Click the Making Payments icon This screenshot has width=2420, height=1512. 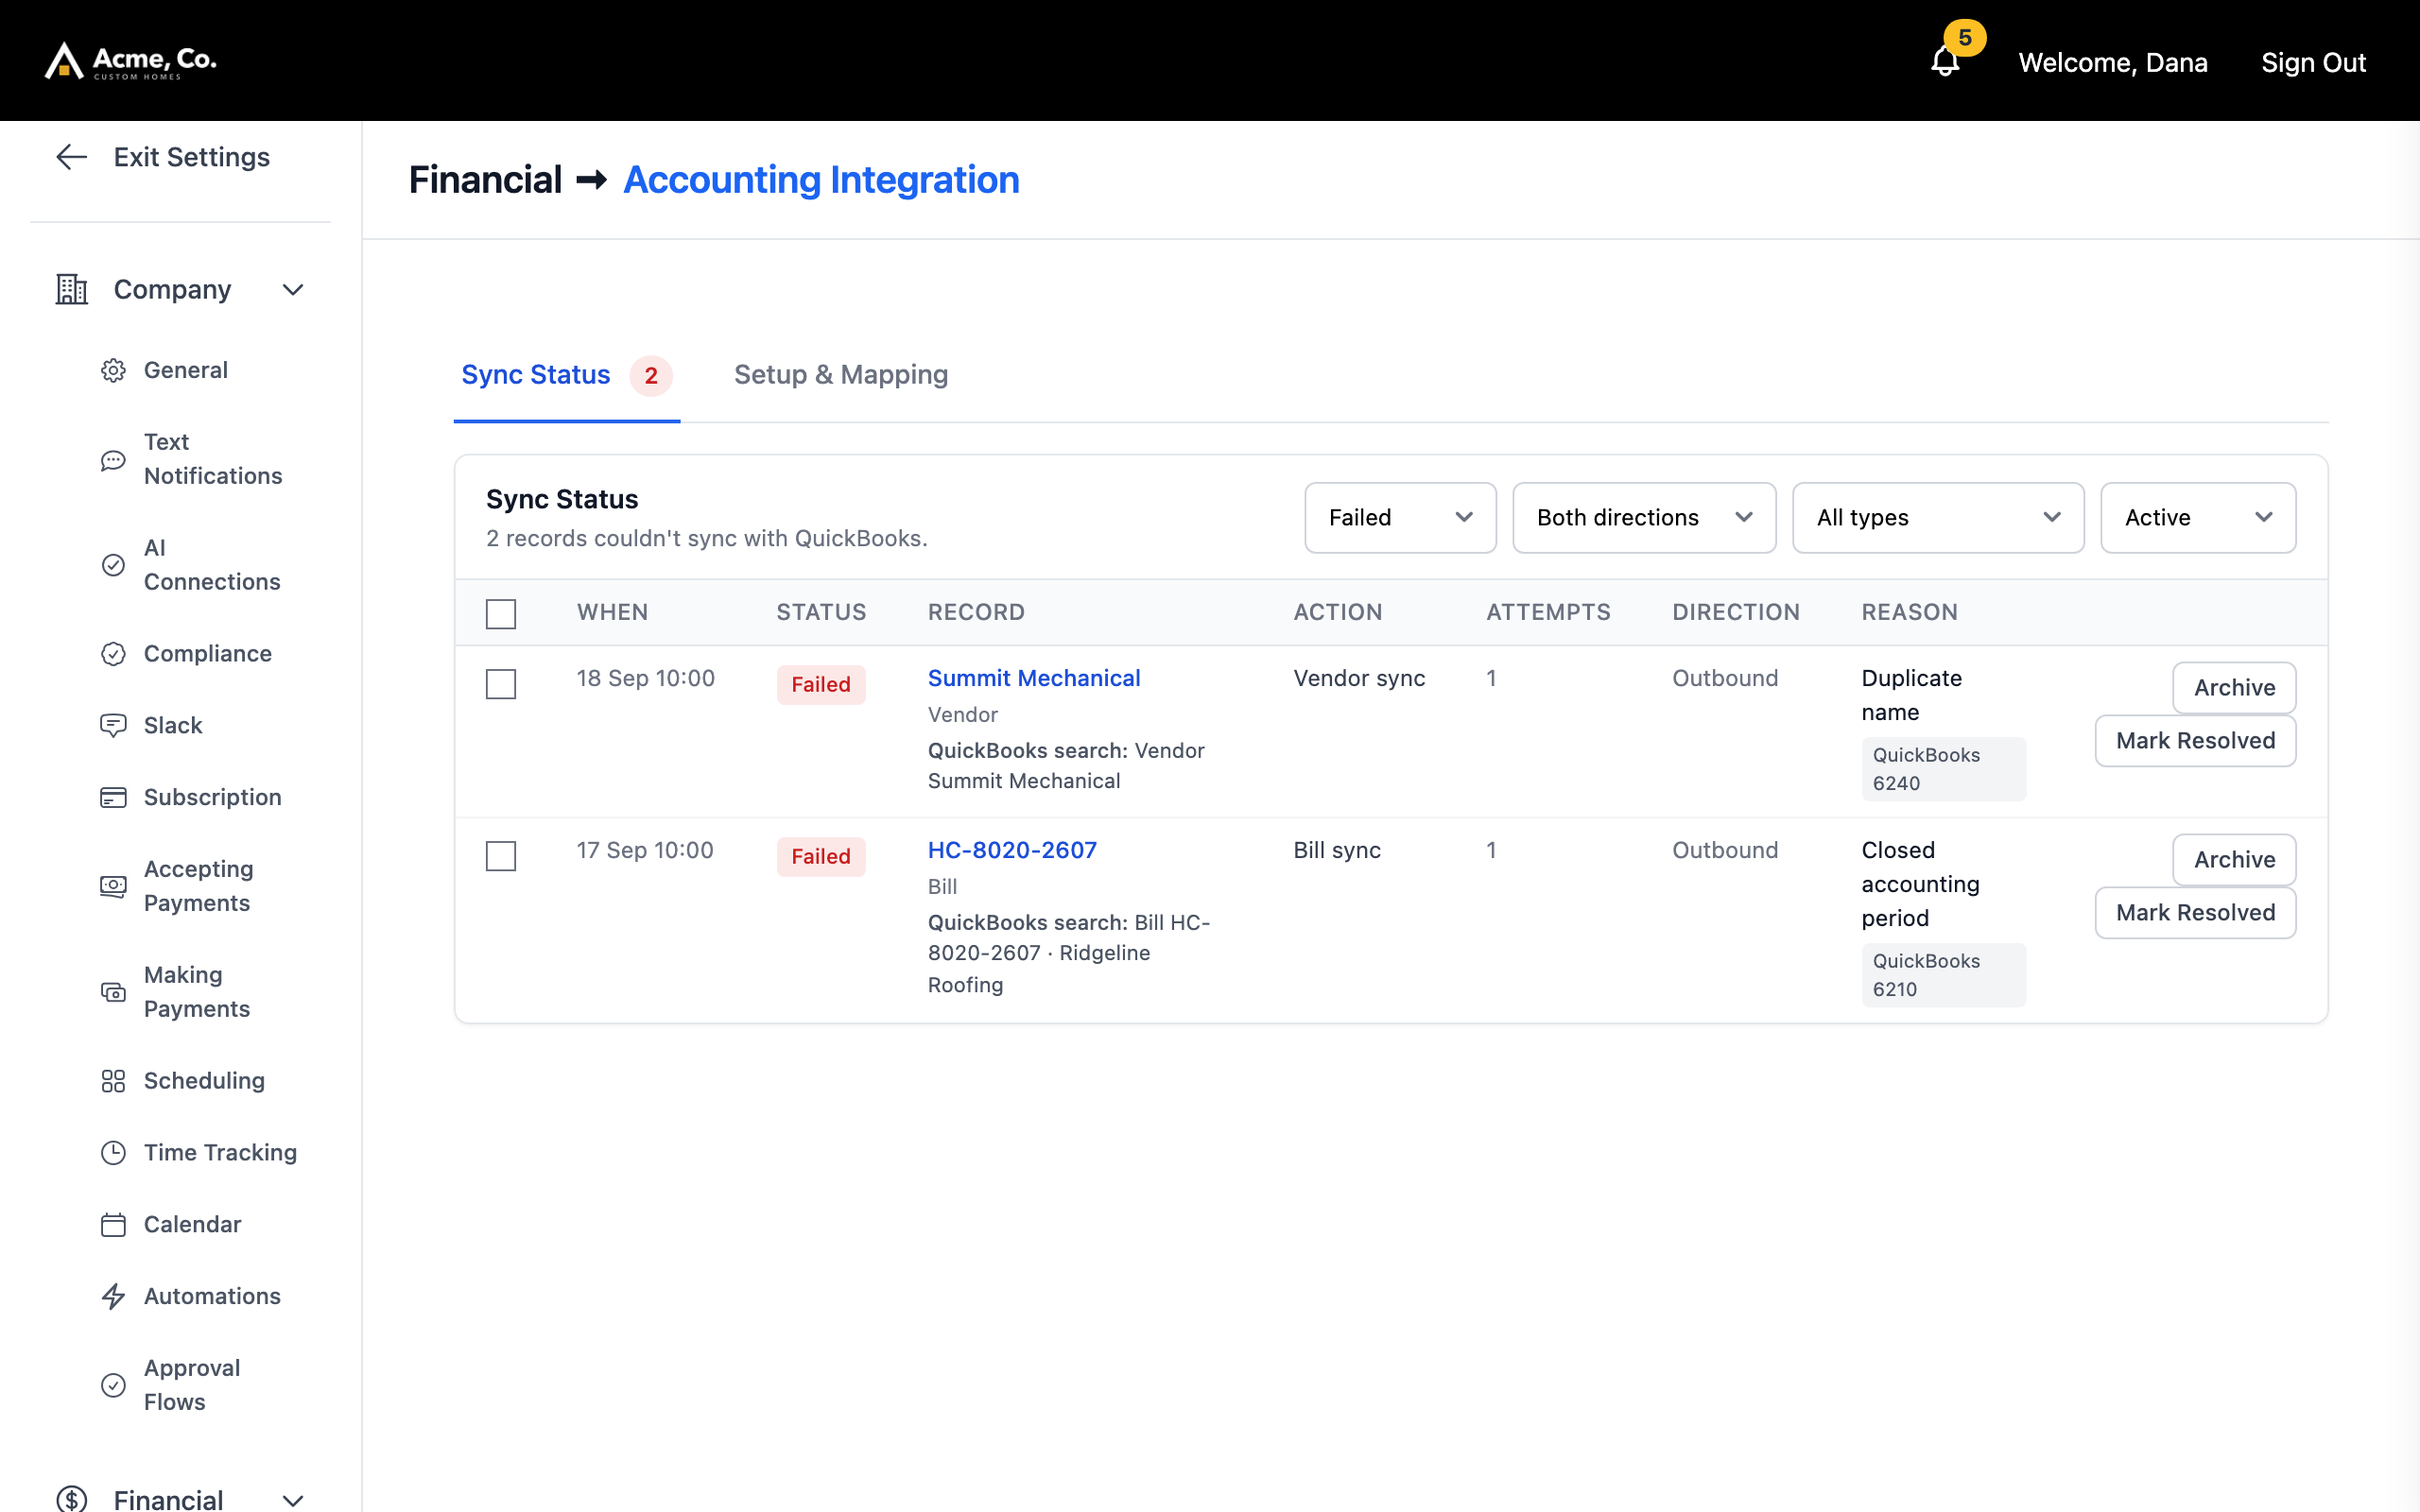click(113, 992)
